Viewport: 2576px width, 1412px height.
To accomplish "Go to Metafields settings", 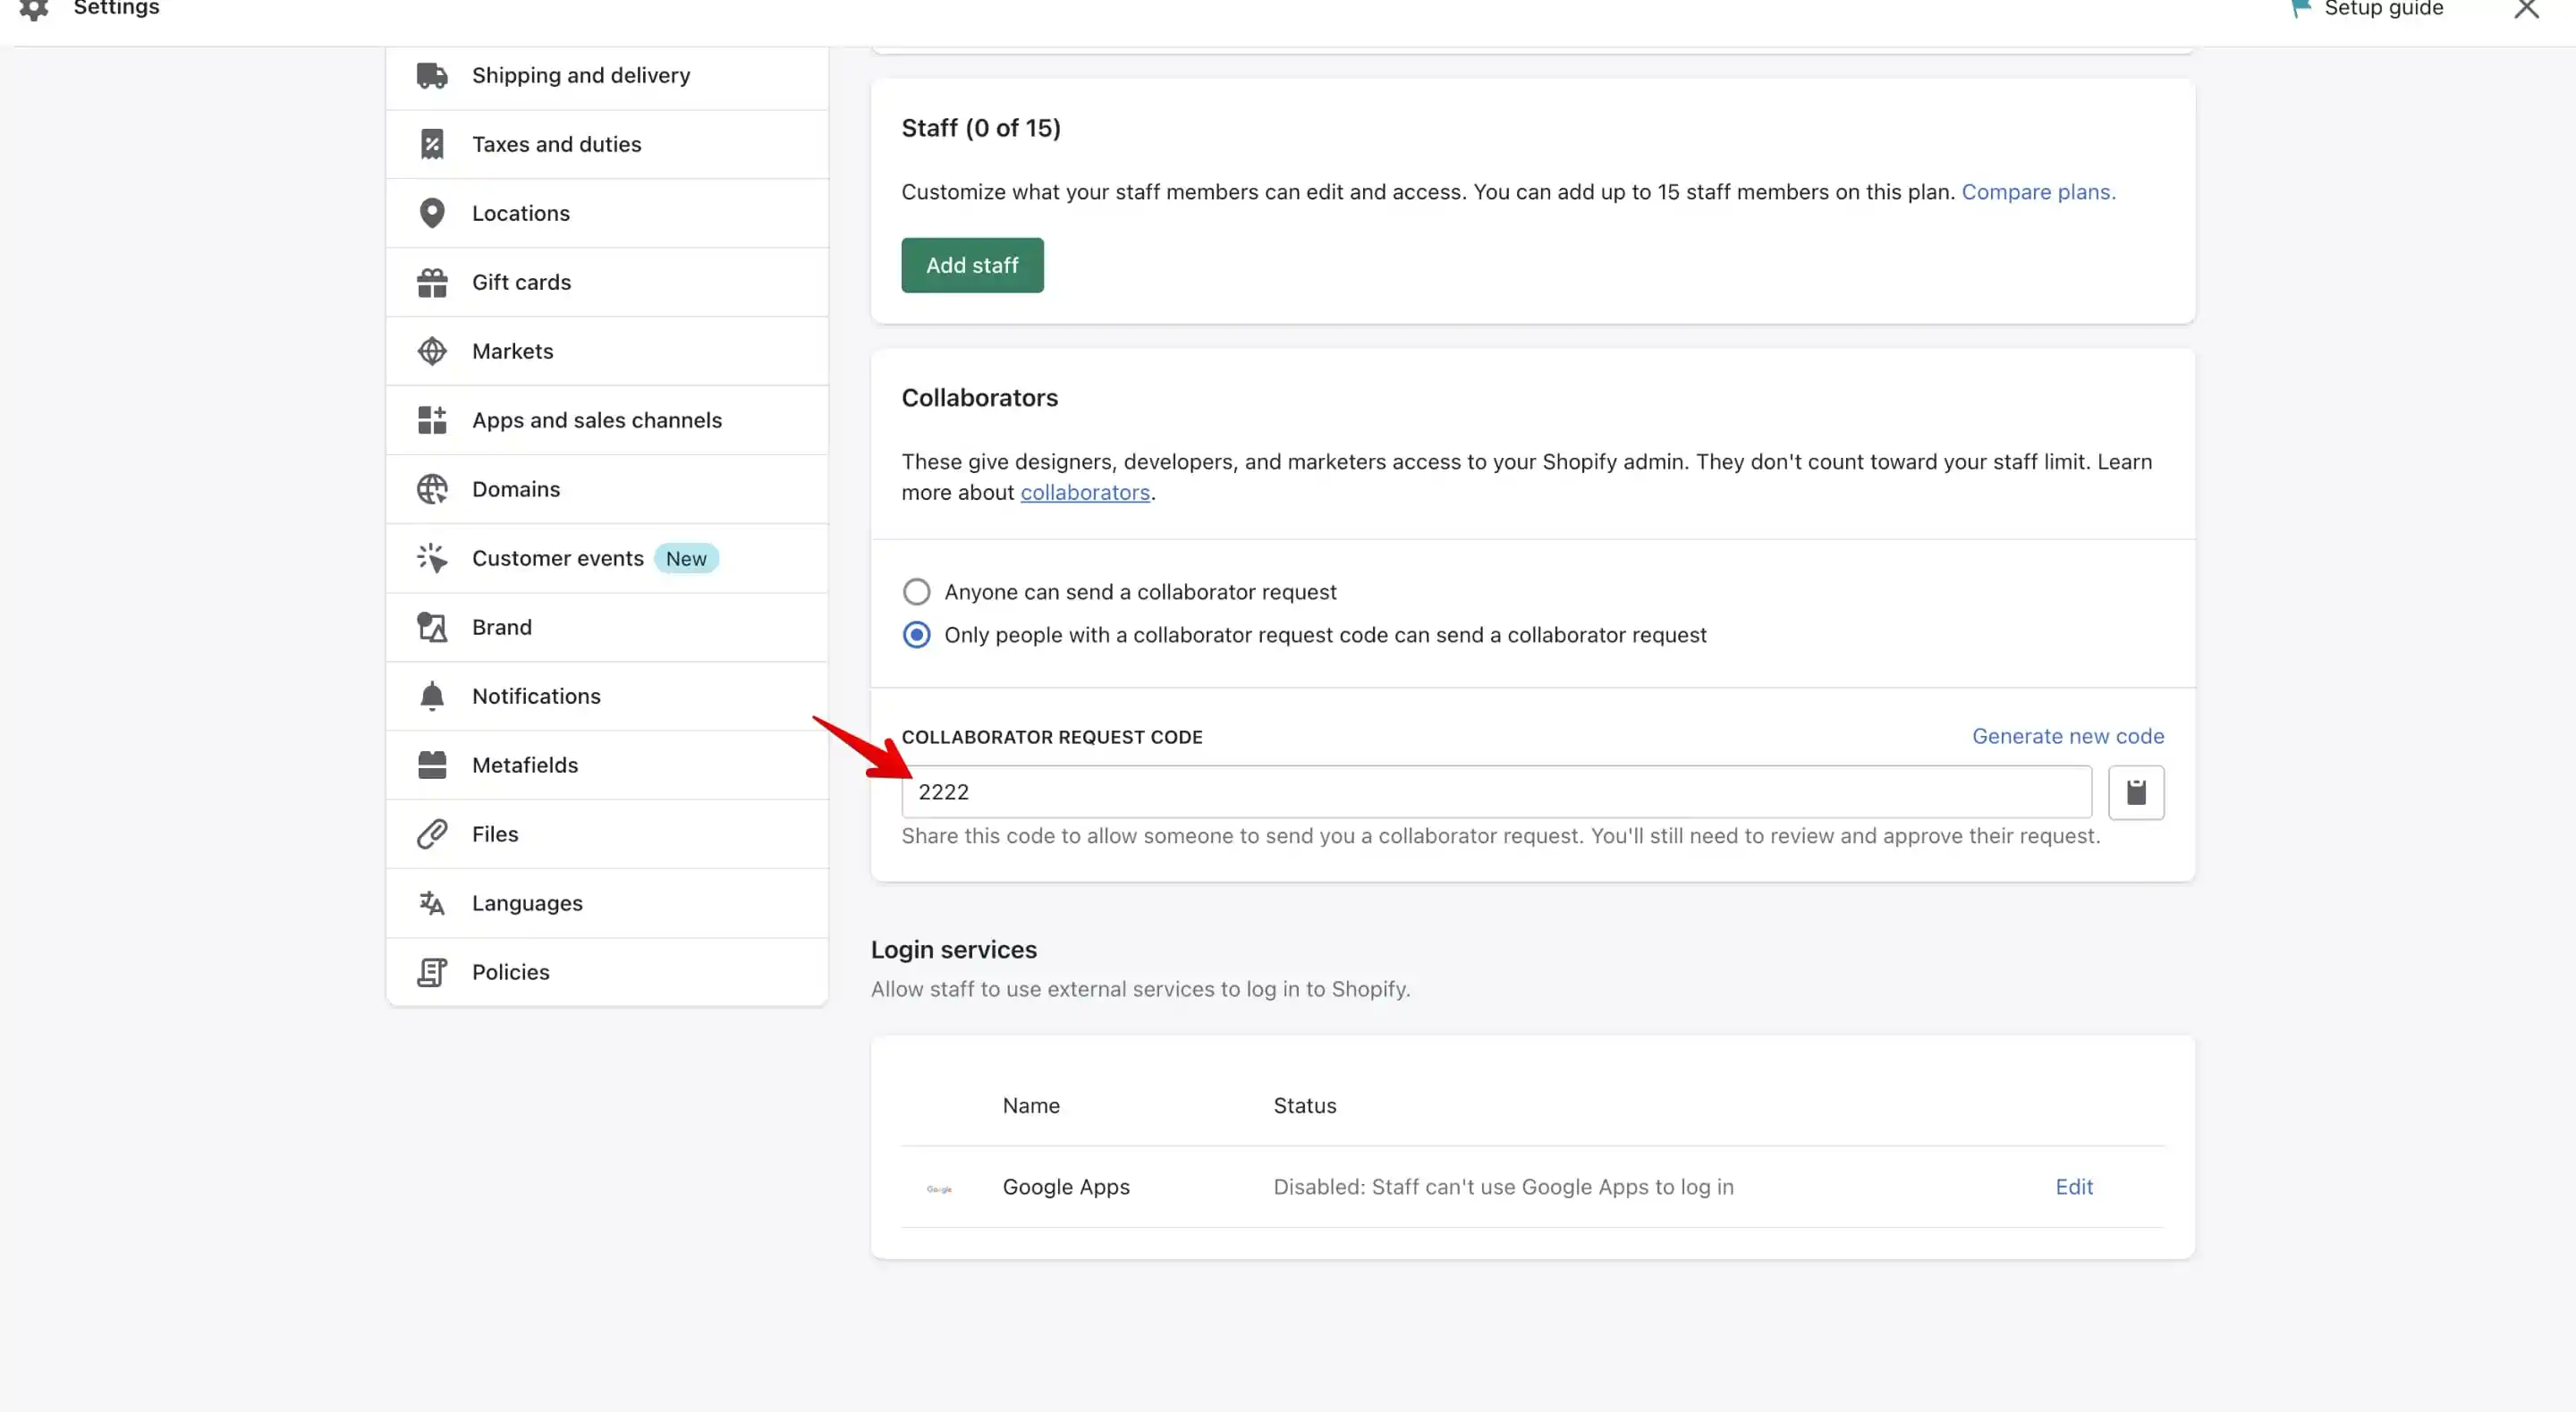I will (607, 765).
